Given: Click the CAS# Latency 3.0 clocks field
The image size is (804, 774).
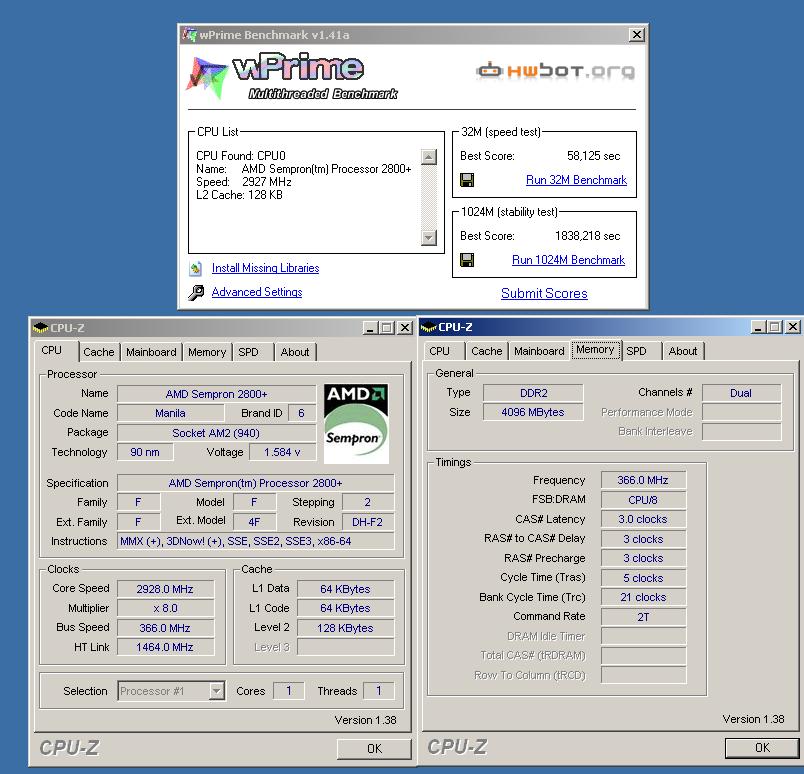Looking at the screenshot, I should click(x=643, y=519).
